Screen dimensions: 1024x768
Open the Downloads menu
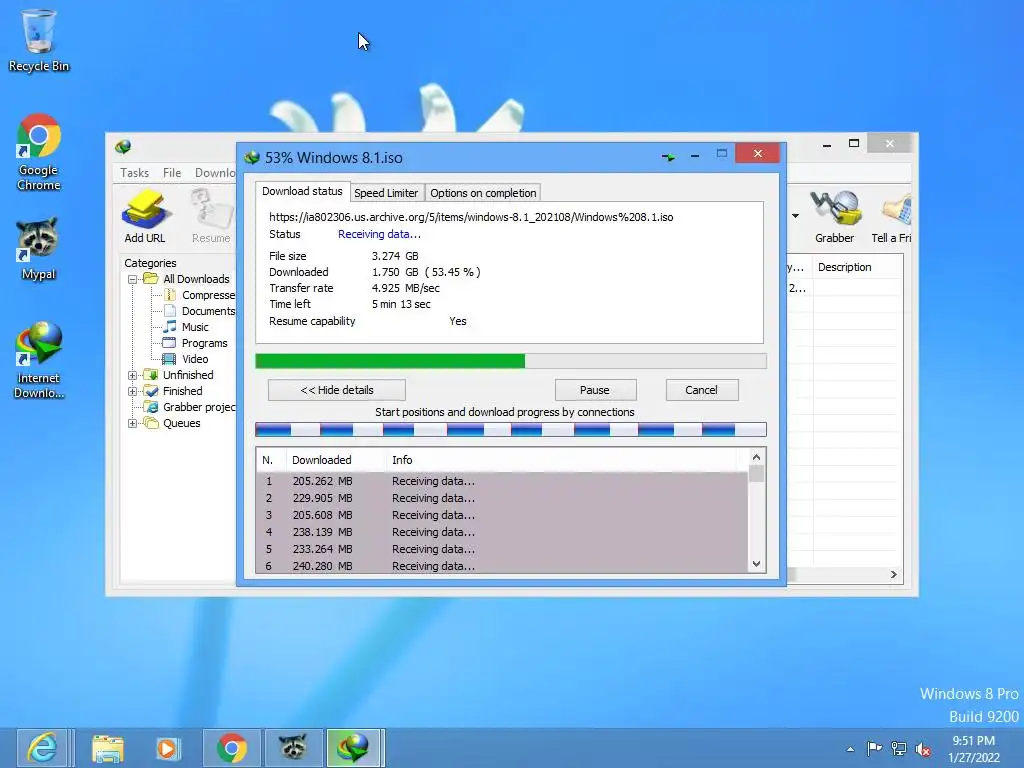point(215,172)
